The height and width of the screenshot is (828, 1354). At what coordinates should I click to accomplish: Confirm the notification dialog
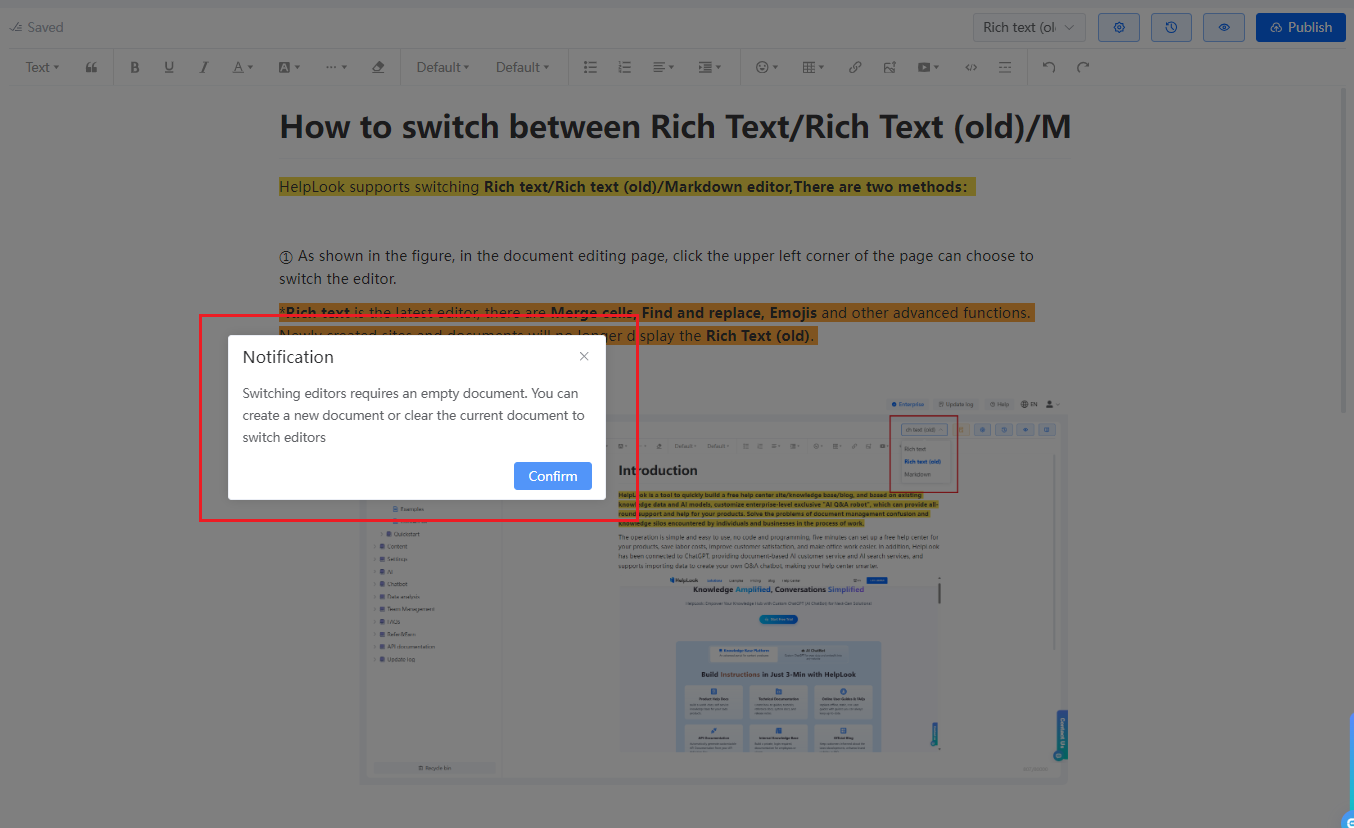[552, 476]
